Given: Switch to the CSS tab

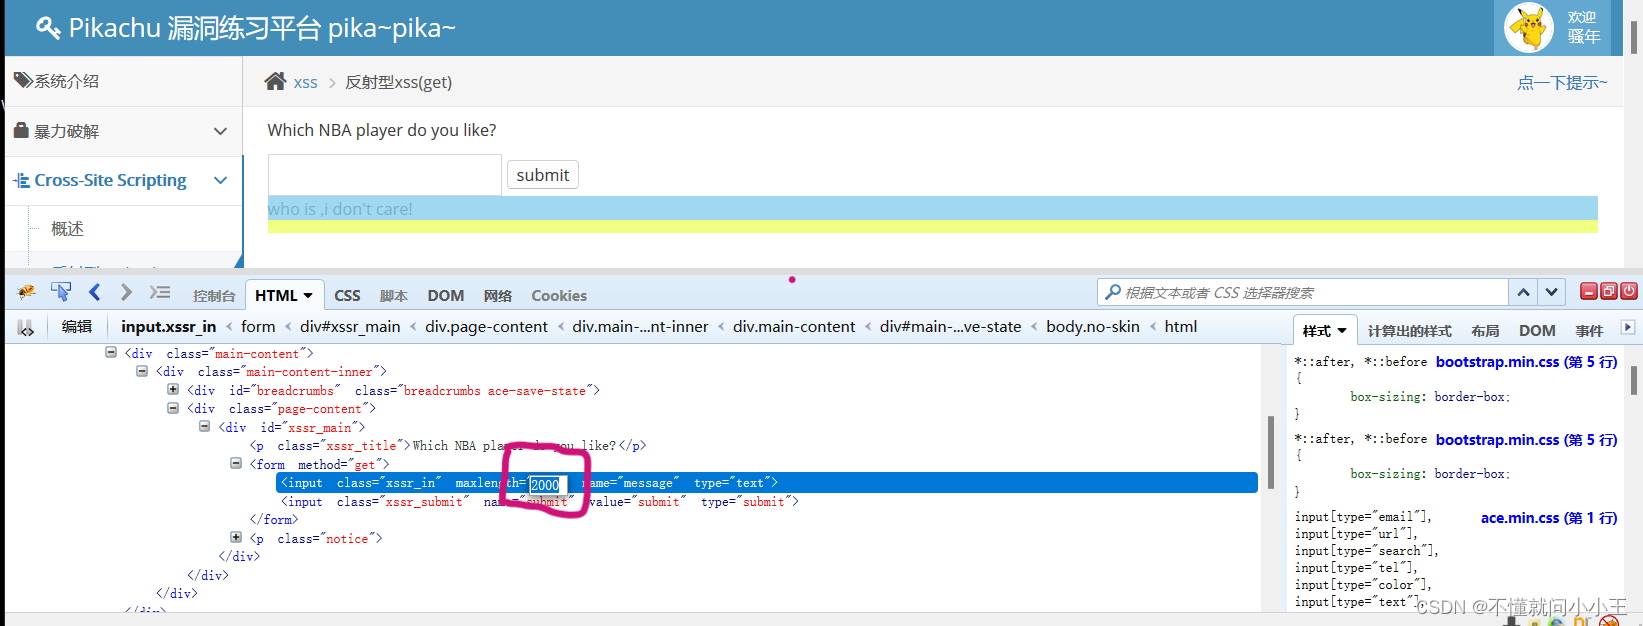Looking at the screenshot, I should [x=347, y=295].
